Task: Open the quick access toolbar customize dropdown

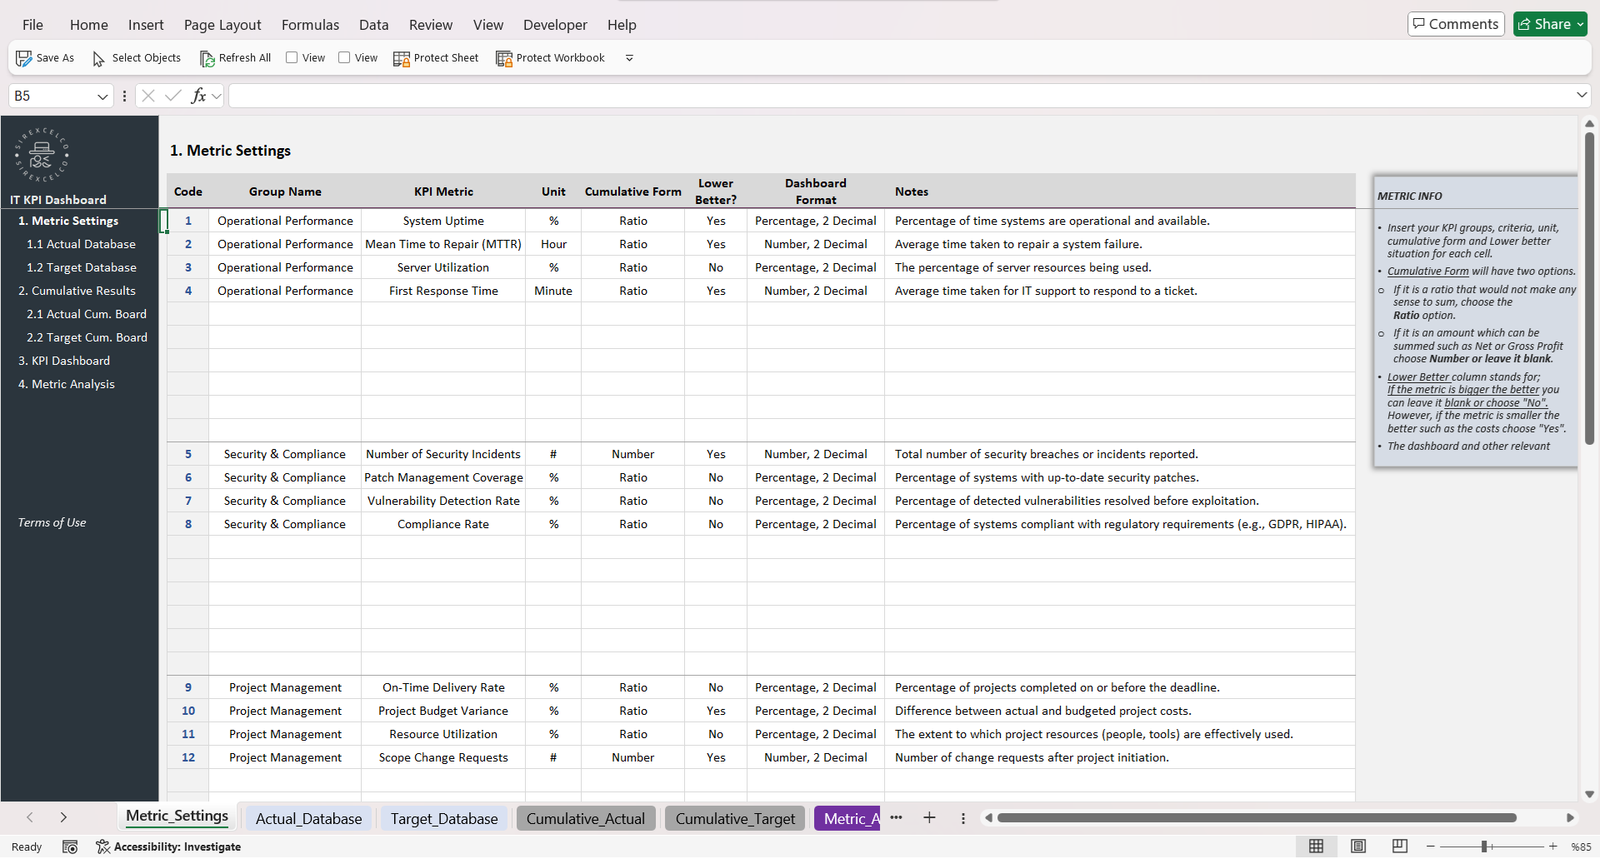Action: [629, 58]
